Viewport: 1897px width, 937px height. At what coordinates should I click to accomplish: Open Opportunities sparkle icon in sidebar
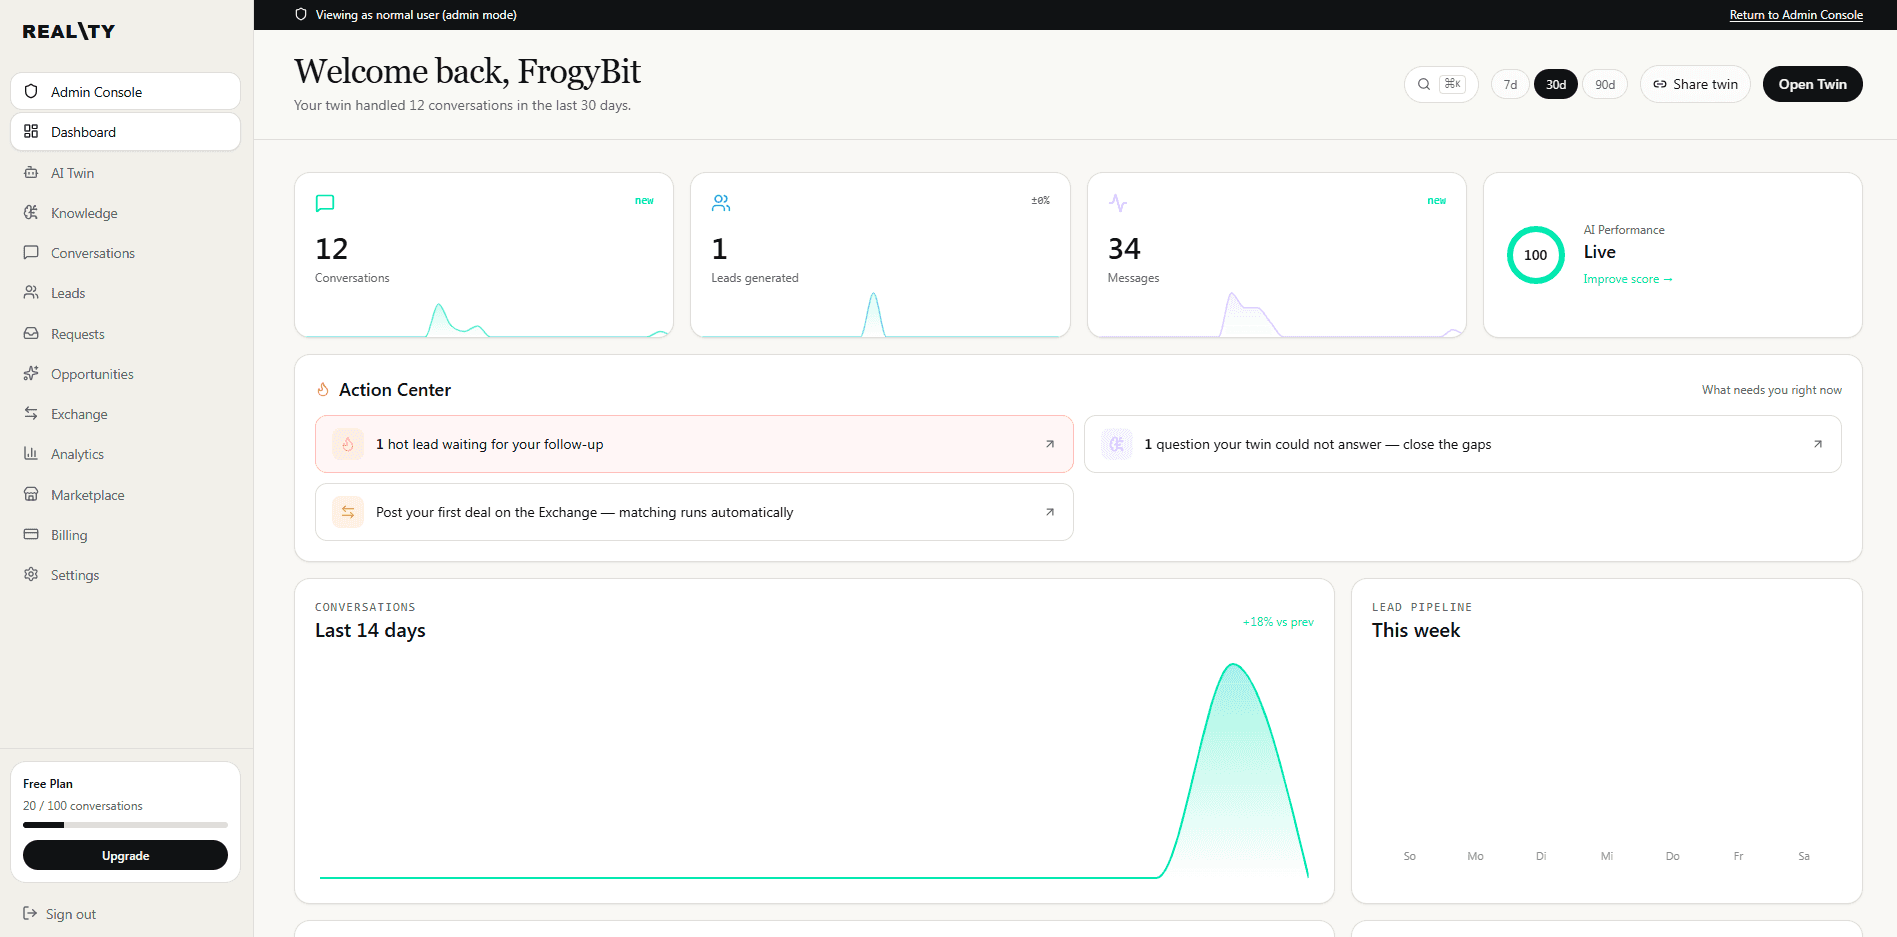31,374
